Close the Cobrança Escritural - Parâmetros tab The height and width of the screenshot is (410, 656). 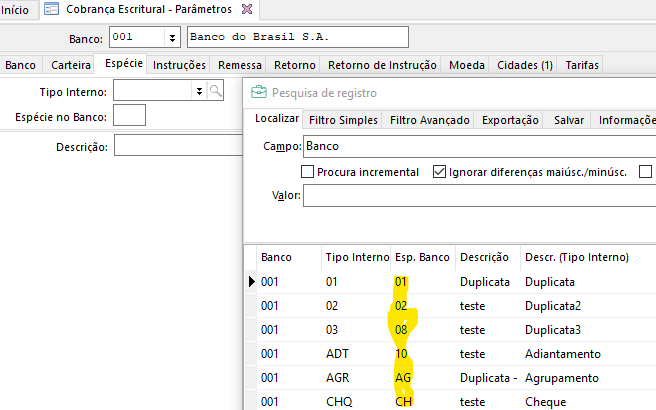pyautogui.click(x=248, y=9)
